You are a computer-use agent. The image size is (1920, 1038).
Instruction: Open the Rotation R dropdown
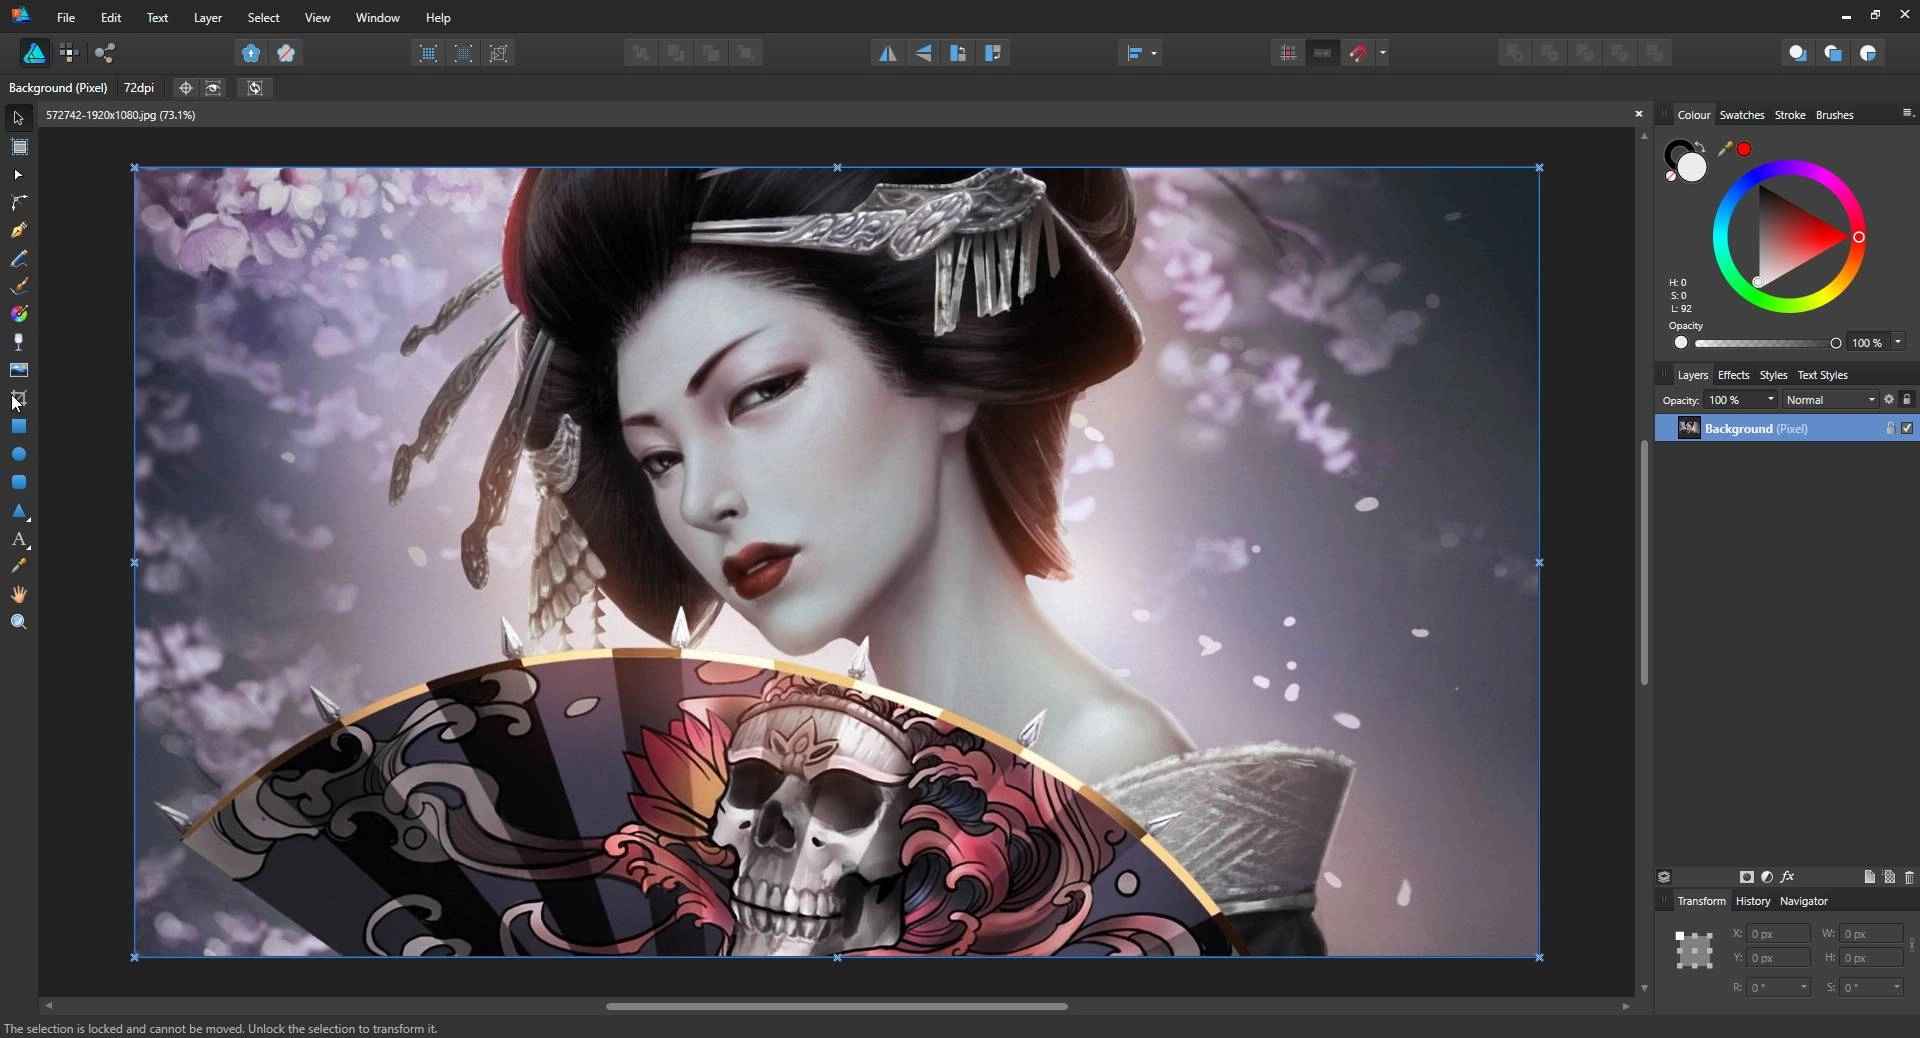[1804, 987]
